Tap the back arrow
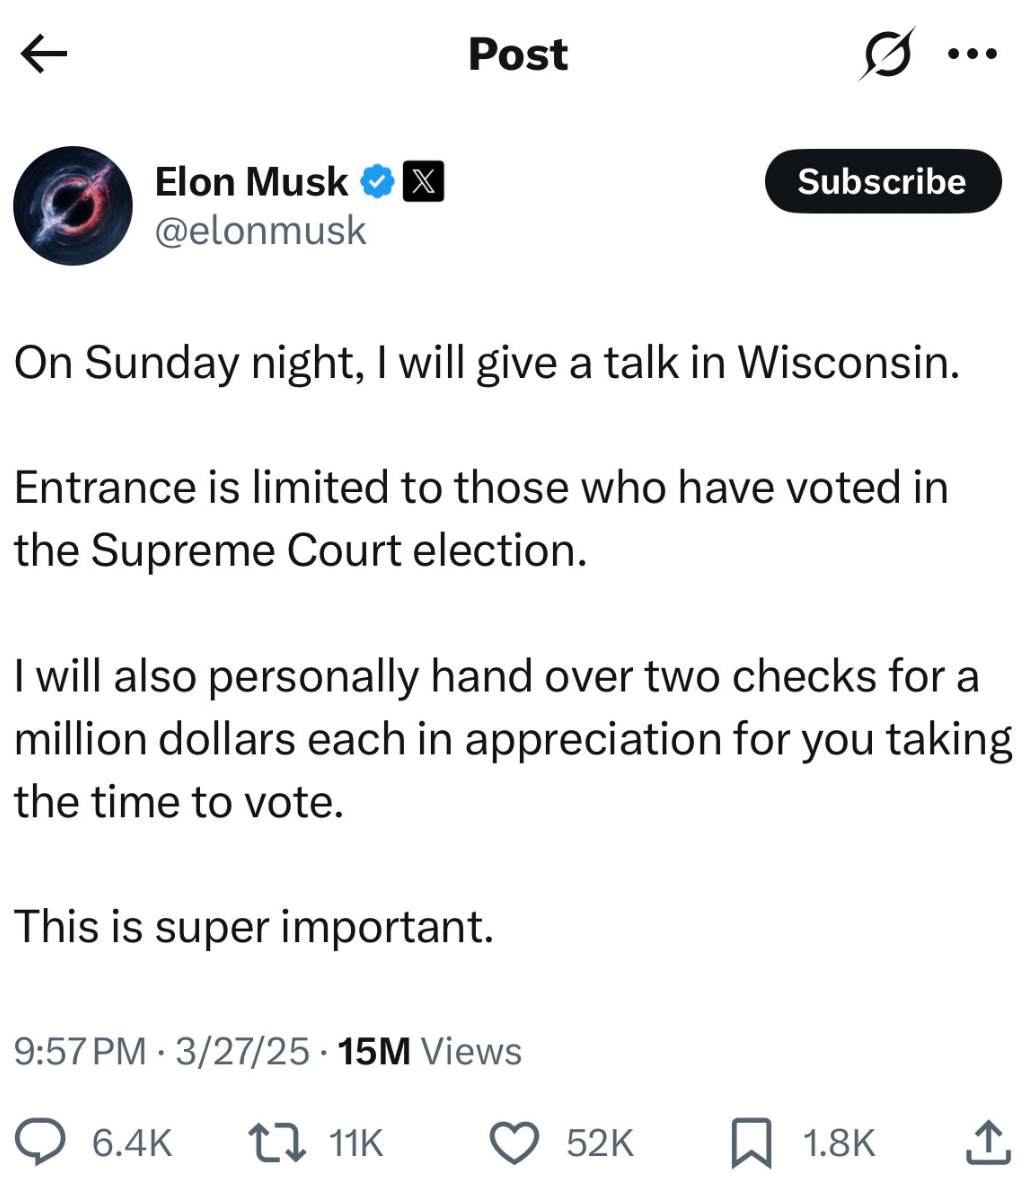The width and height of the screenshot is (1033, 1185). tap(44, 55)
